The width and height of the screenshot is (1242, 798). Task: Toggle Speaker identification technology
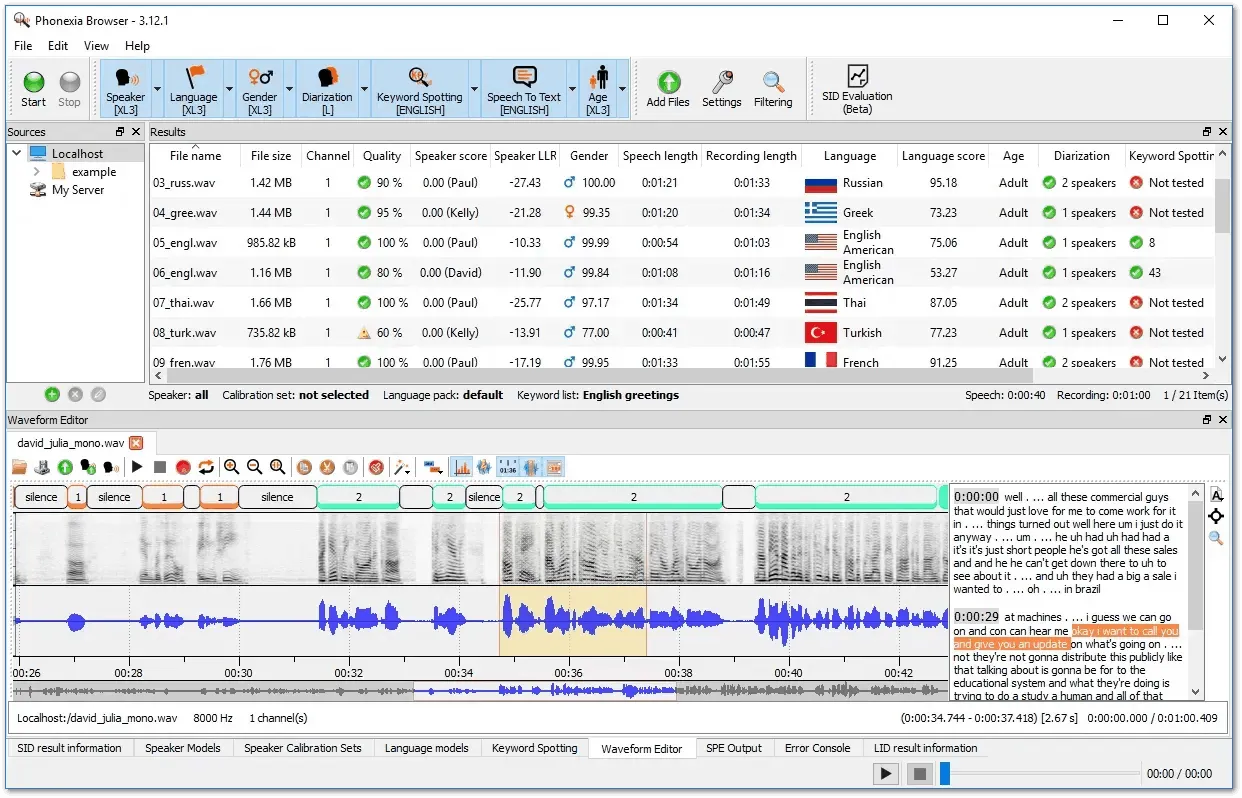(x=126, y=88)
